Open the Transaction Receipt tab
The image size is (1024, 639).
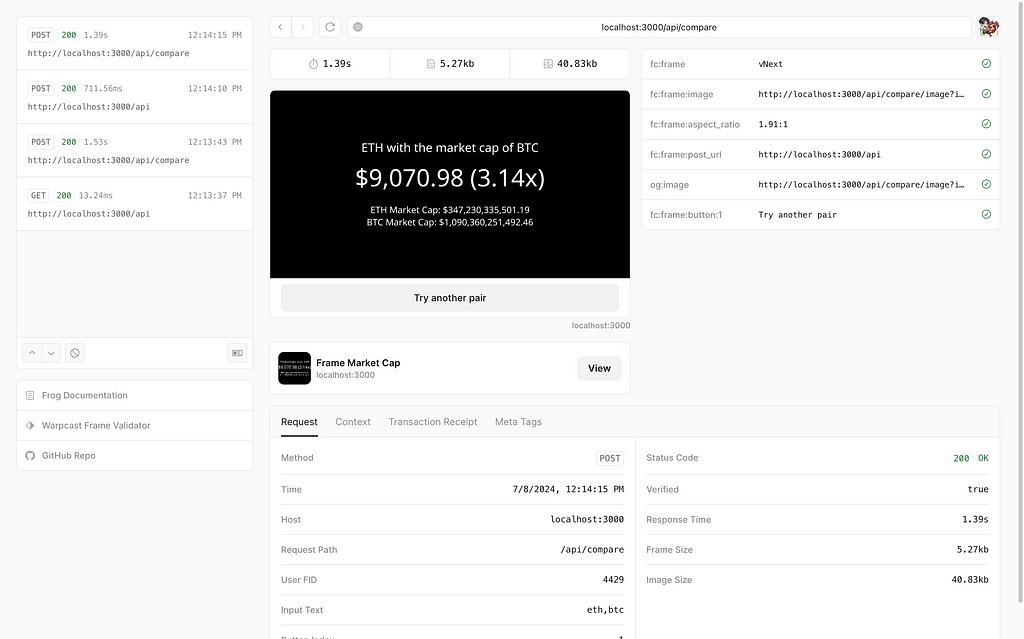tap(433, 422)
